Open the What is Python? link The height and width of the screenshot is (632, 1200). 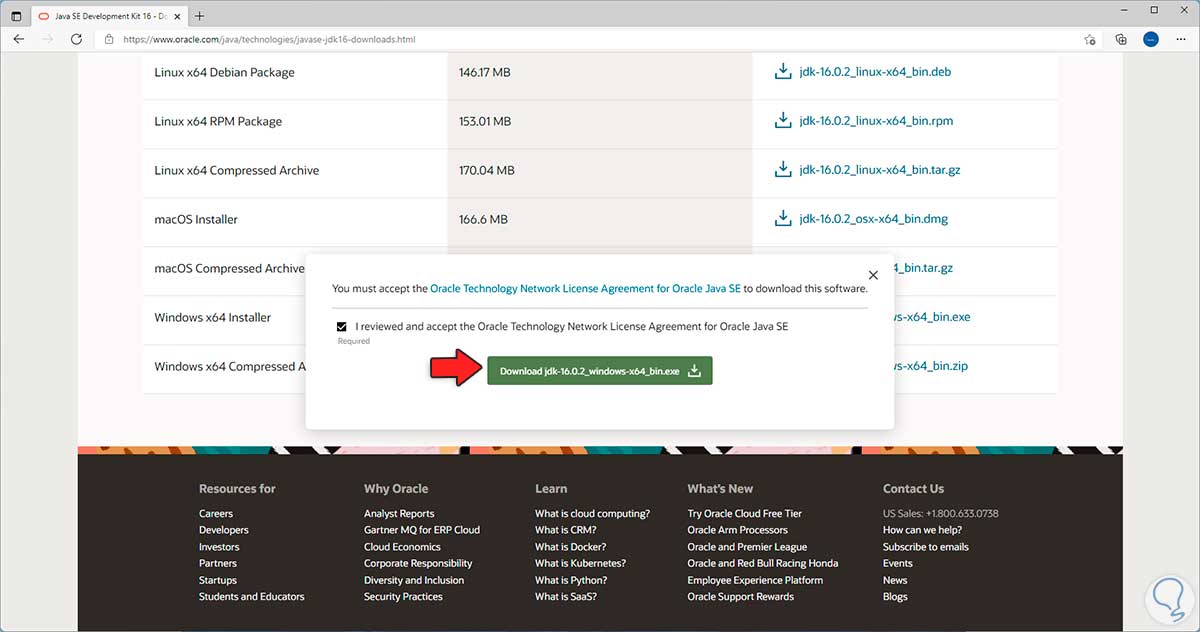[571, 580]
